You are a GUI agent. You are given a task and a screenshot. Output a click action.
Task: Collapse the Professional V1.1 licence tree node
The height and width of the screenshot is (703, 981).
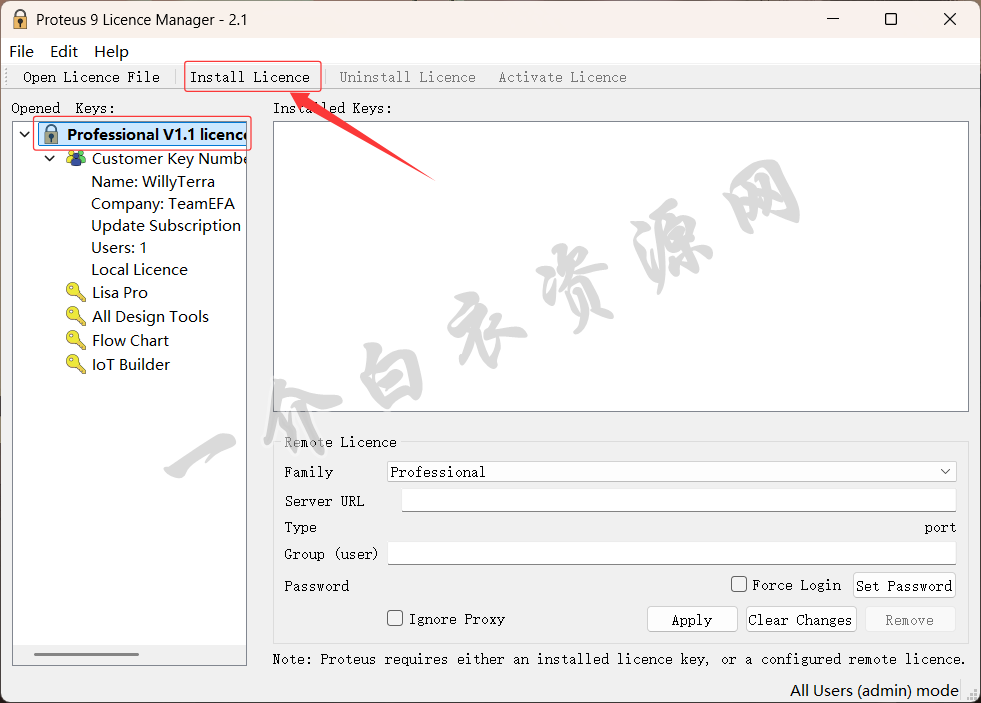(25, 134)
